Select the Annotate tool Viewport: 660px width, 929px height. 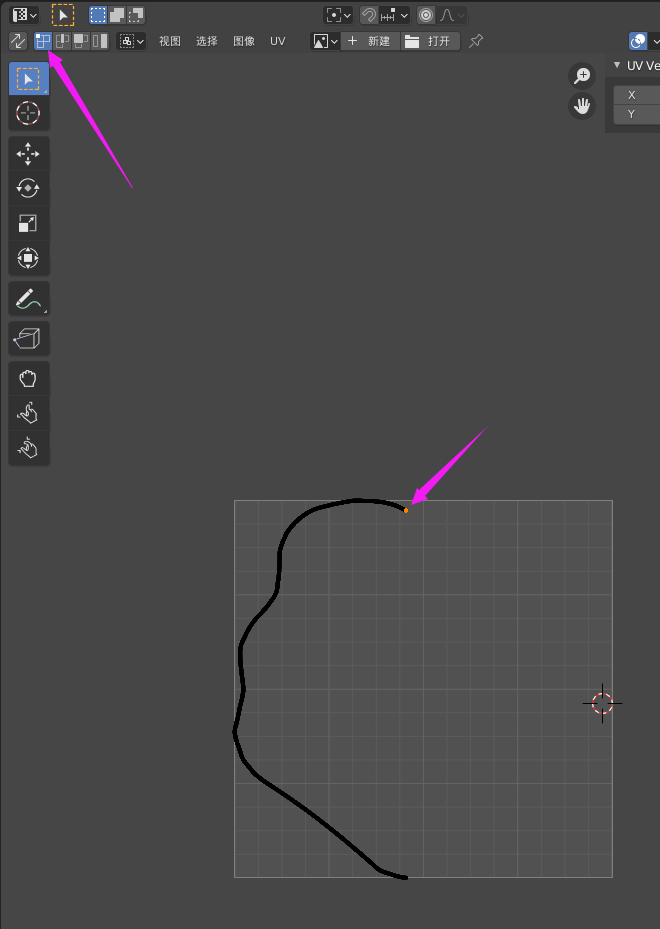click(28, 299)
